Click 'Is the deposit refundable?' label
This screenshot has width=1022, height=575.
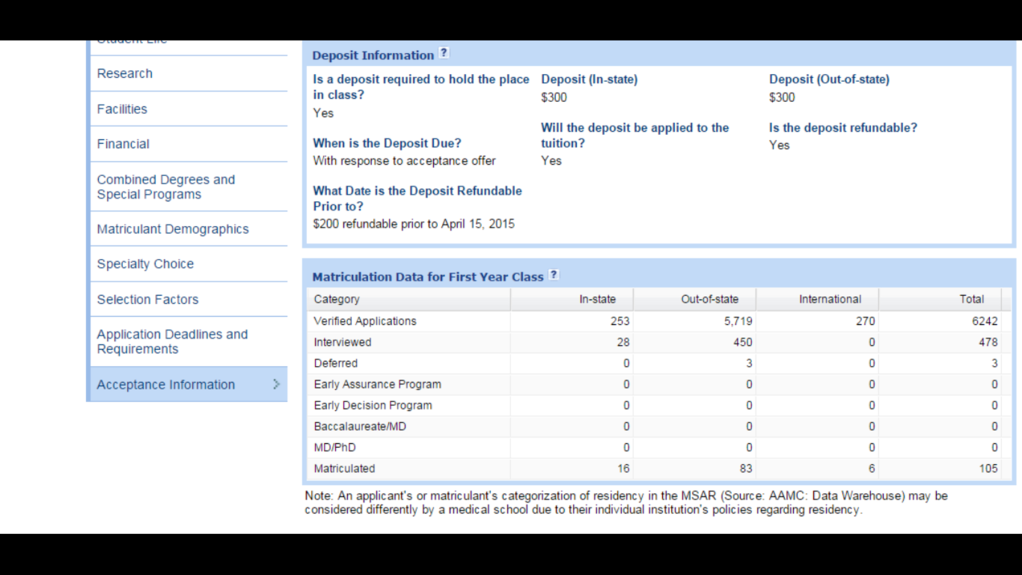click(x=843, y=128)
